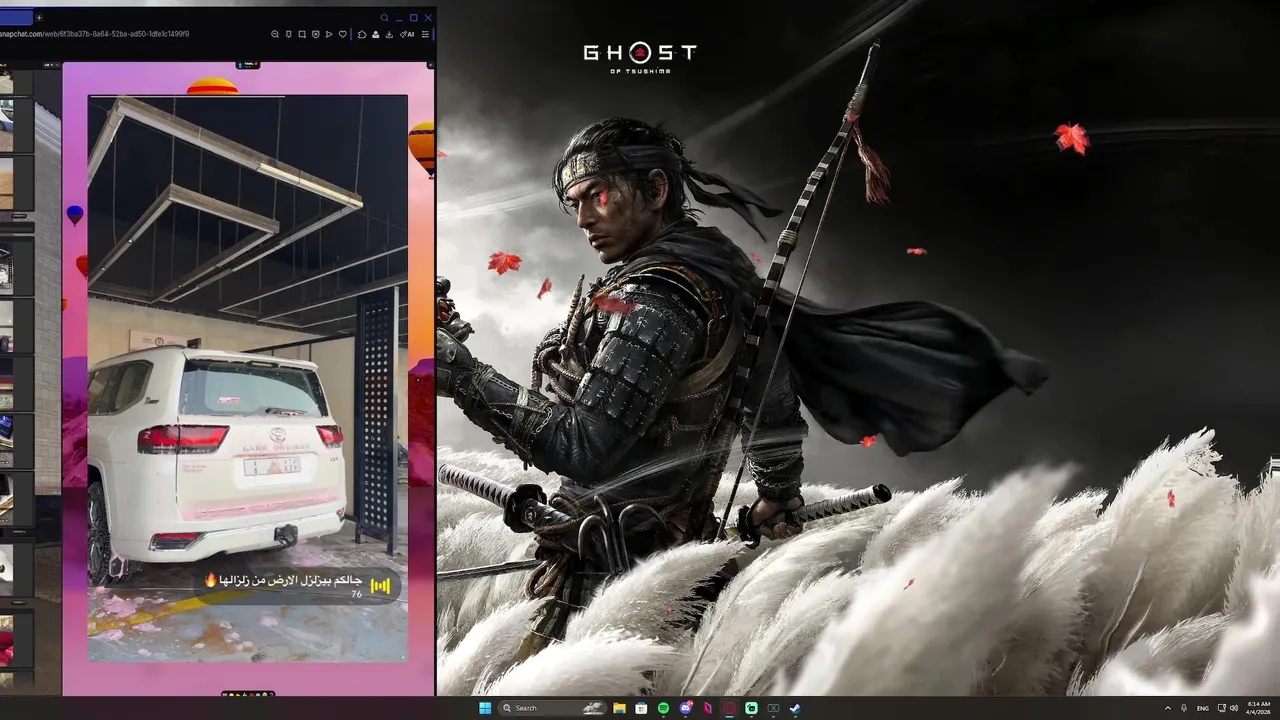Open the Windows Start menu
The width and height of the screenshot is (1280, 720).
[x=485, y=708]
